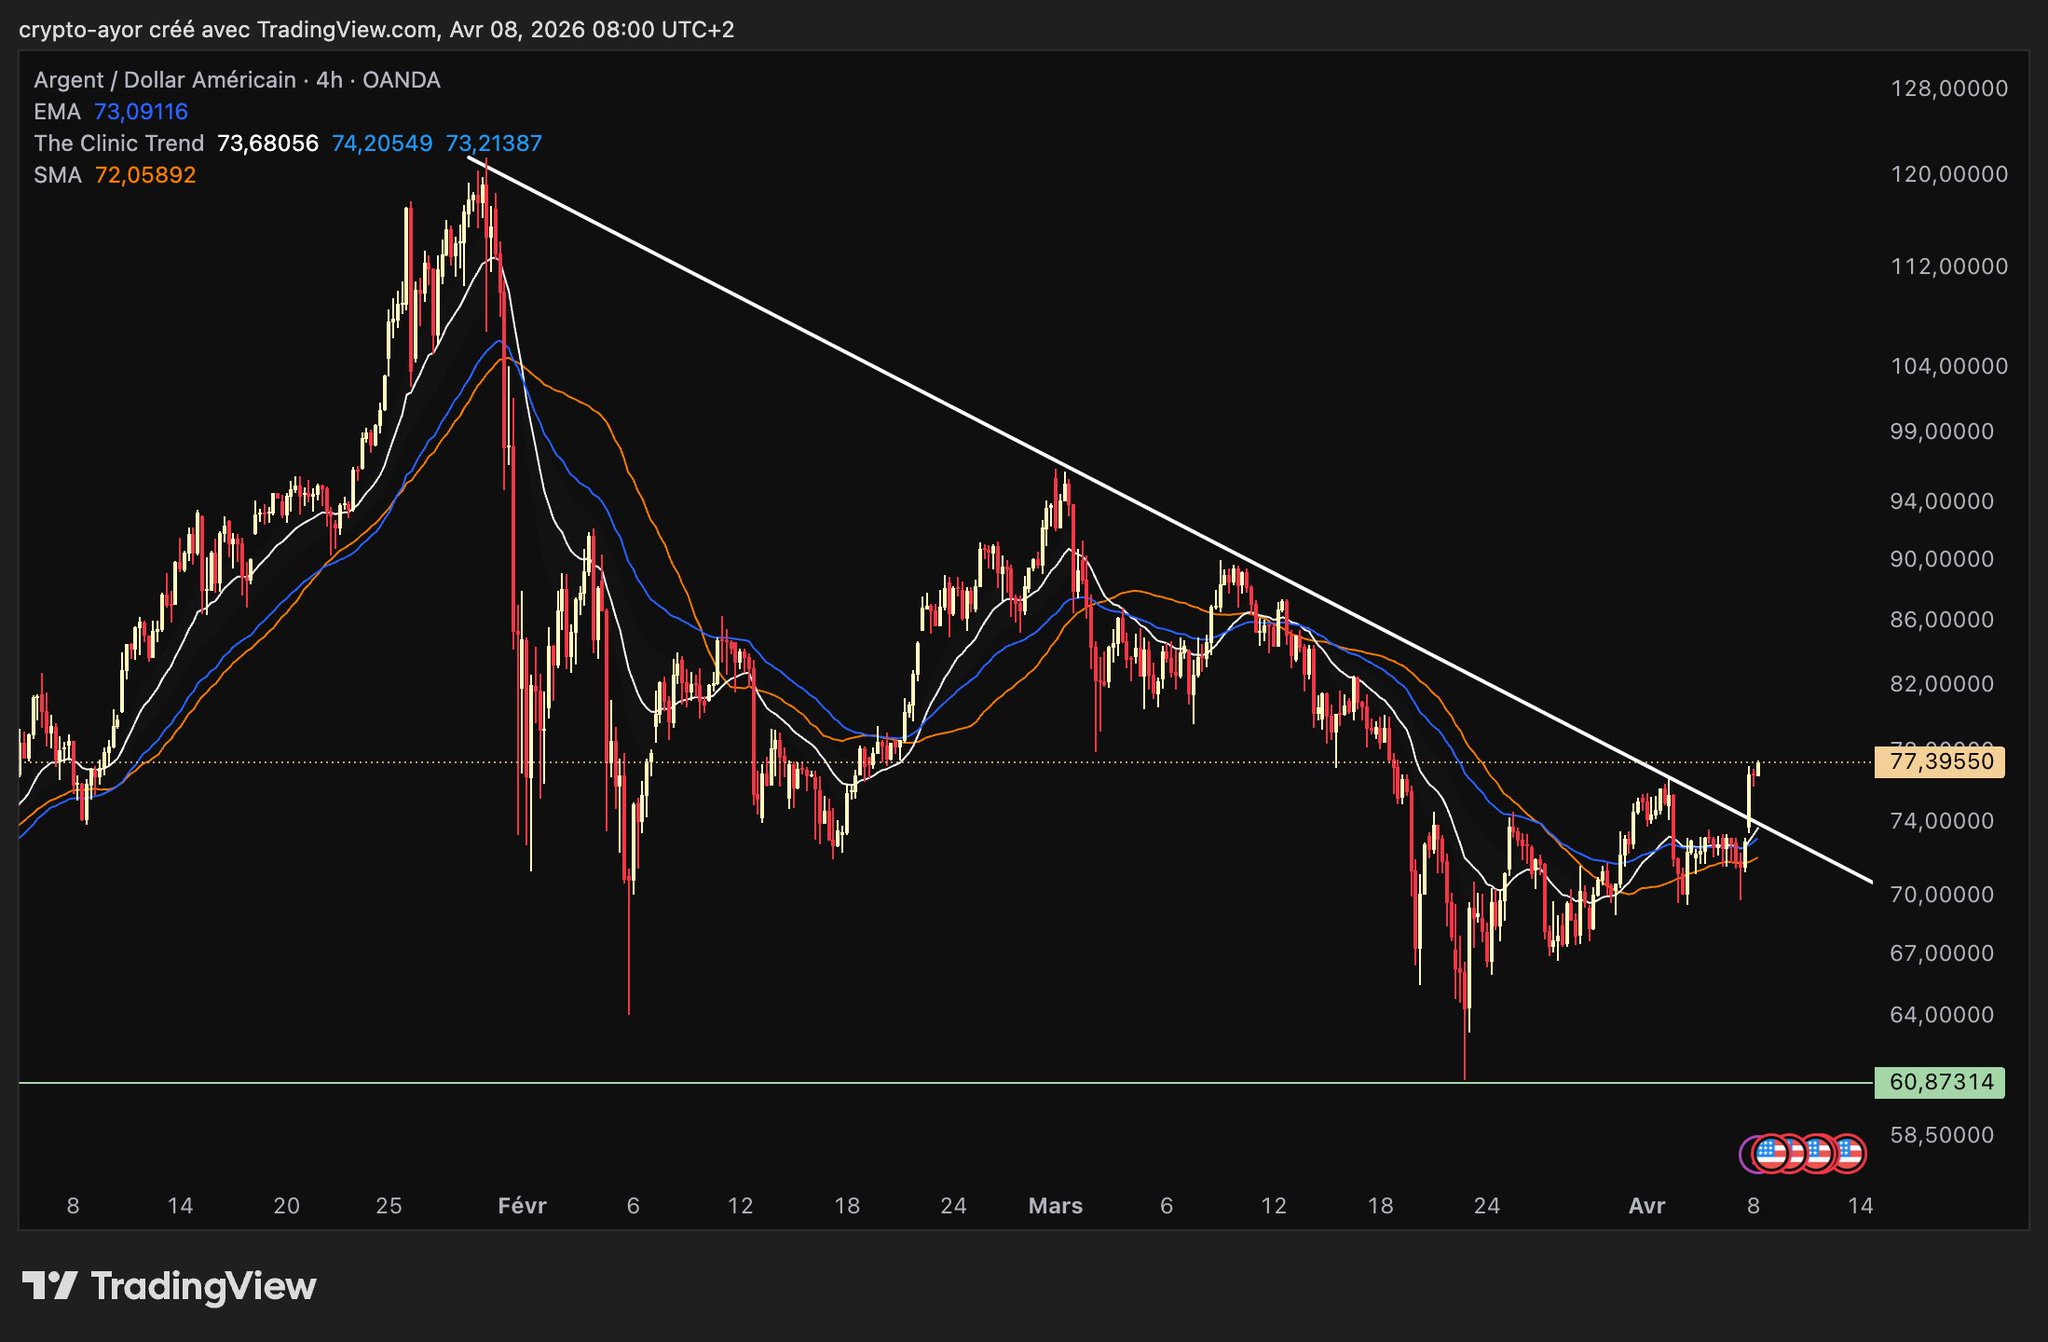Click the white Clinic Trend value 73,68056
Image resolution: width=2048 pixels, height=1342 pixels.
pos(267,143)
